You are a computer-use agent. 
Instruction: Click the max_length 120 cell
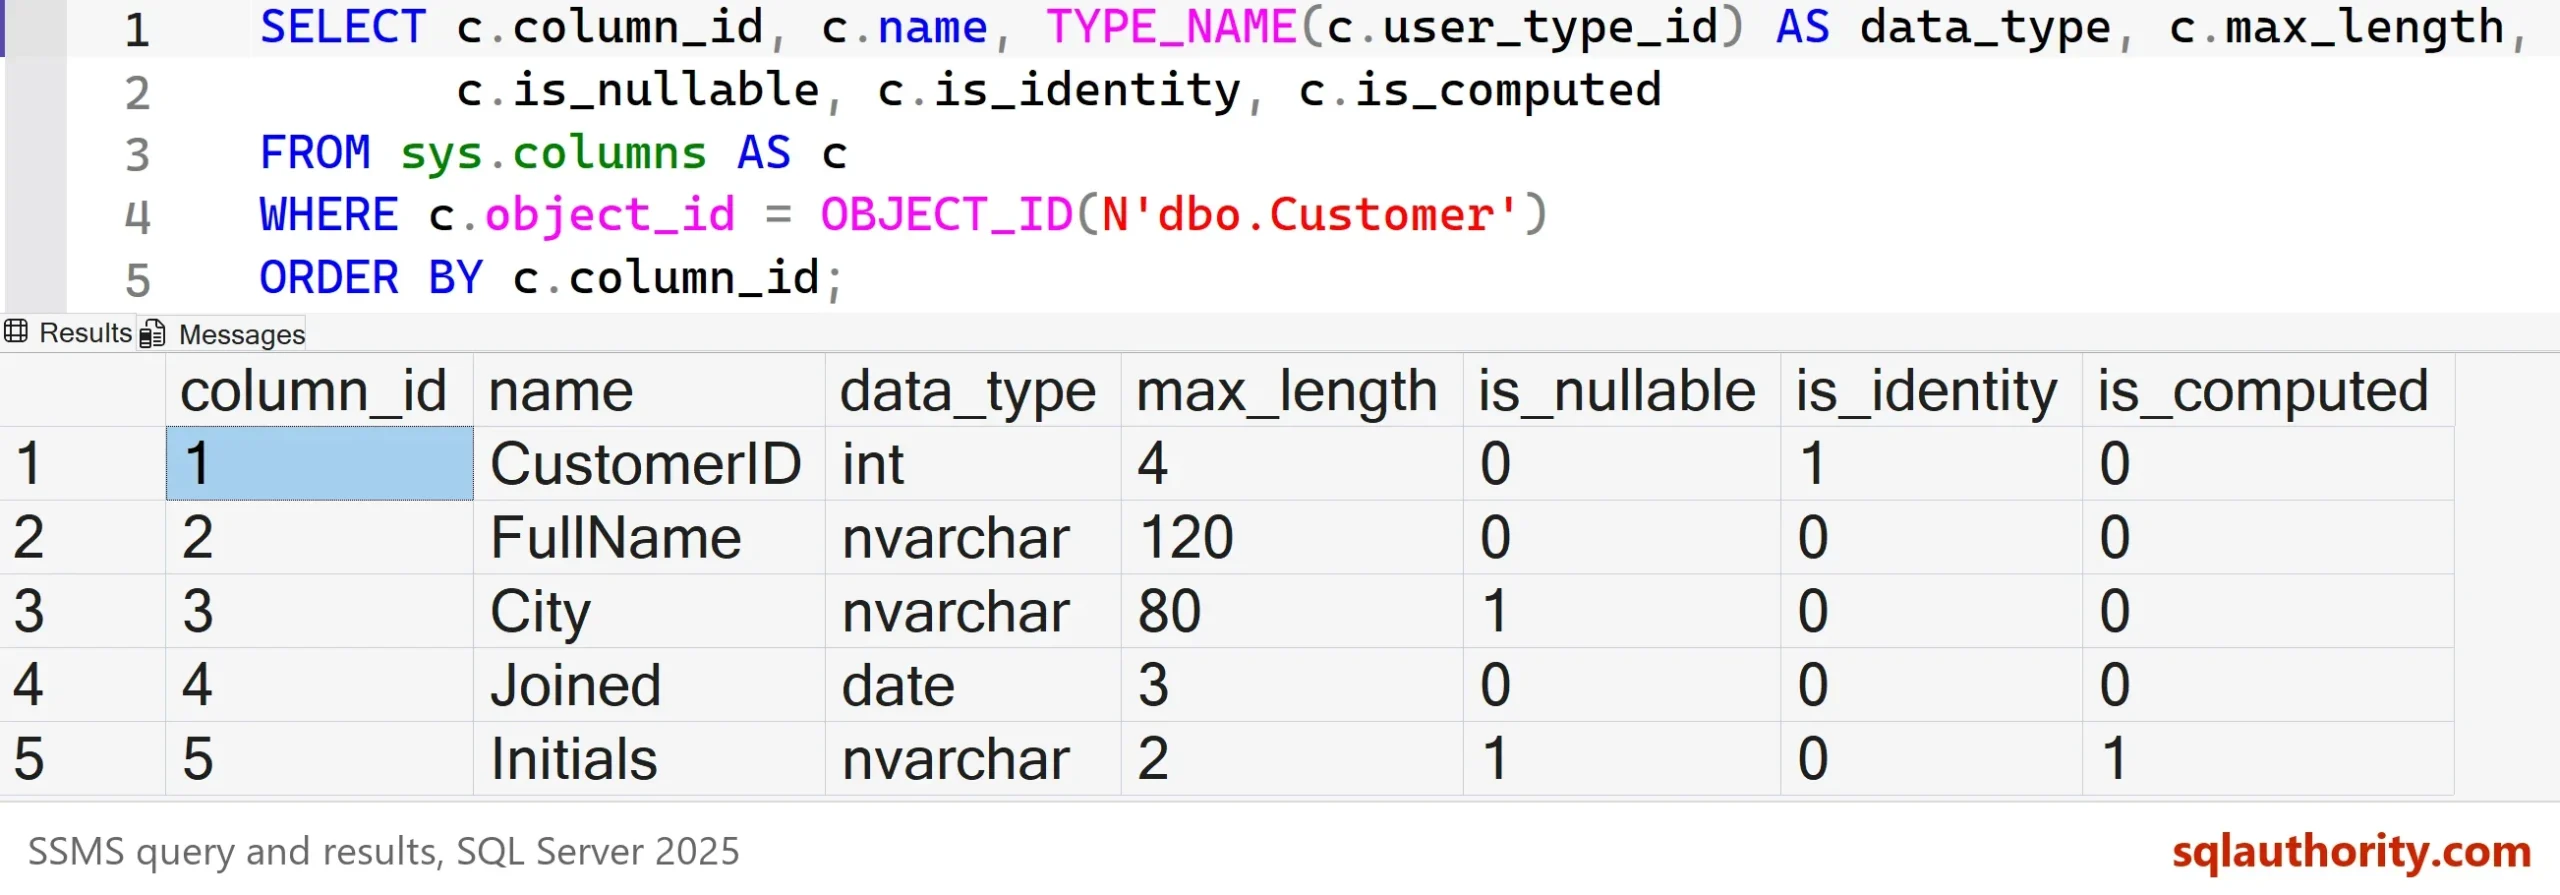click(x=1292, y=538)
